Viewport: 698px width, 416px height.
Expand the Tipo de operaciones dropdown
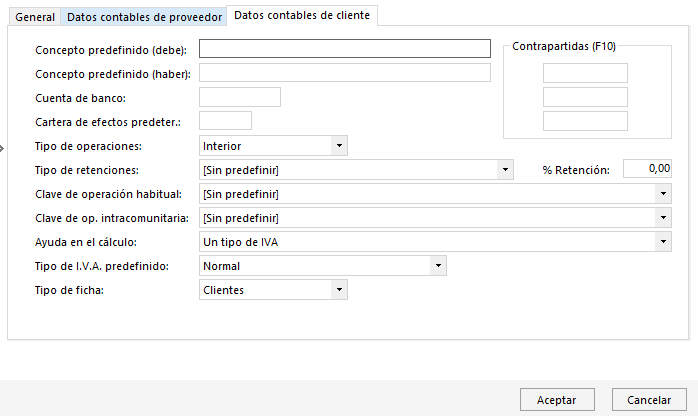click(x=273, y=145)
